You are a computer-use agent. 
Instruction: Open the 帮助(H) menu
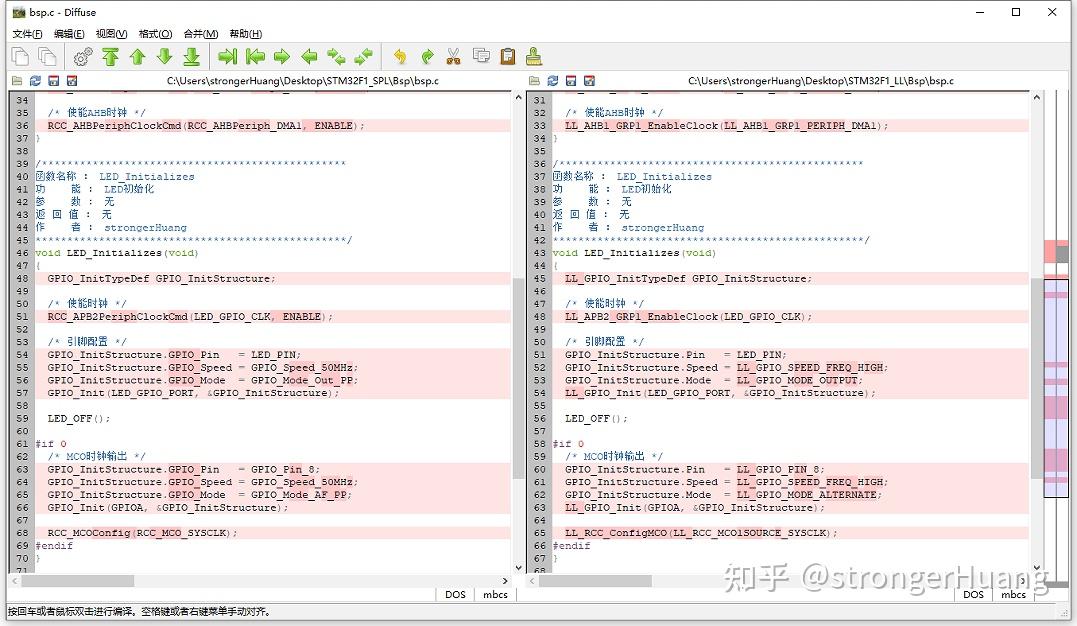point(245,34)
